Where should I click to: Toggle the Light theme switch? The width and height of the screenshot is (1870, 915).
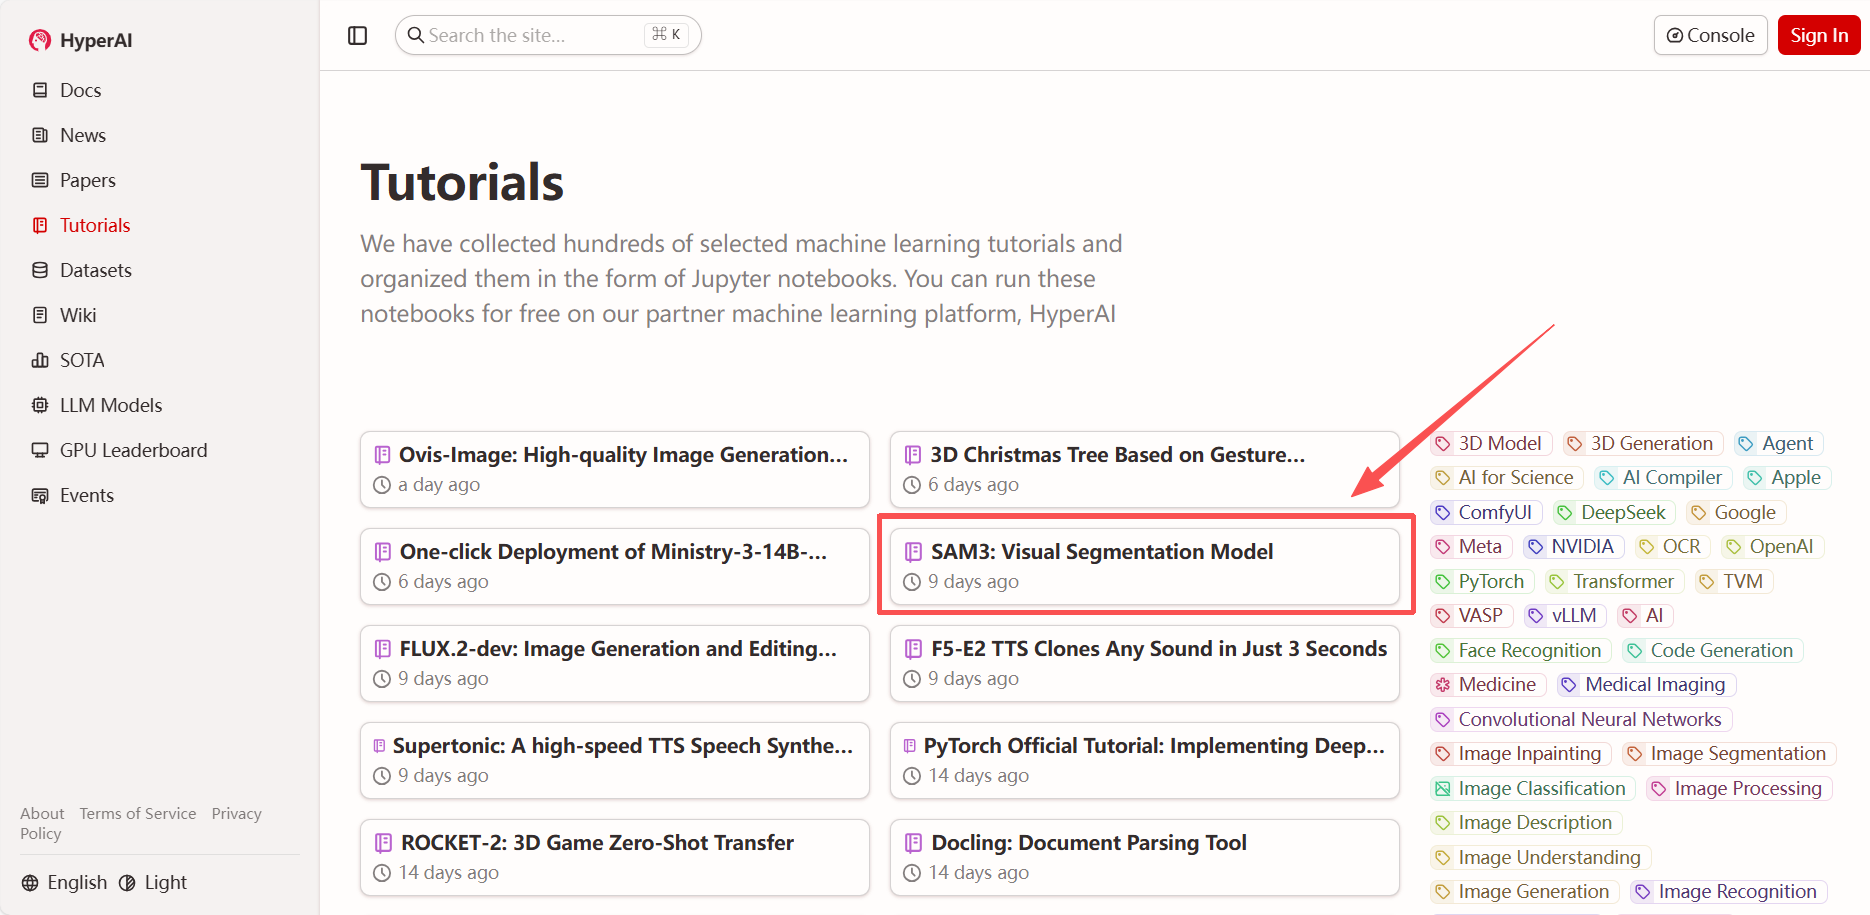pos(153,882)
